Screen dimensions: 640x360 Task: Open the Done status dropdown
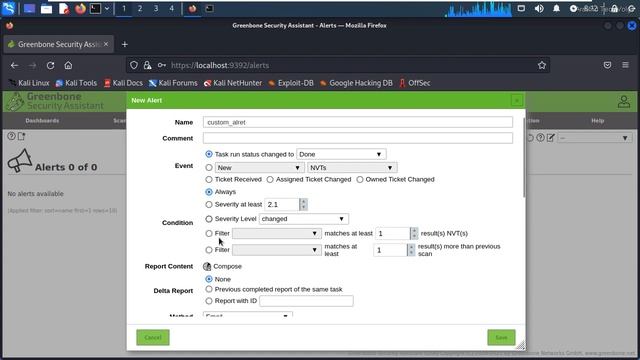[x=341, y=154]
